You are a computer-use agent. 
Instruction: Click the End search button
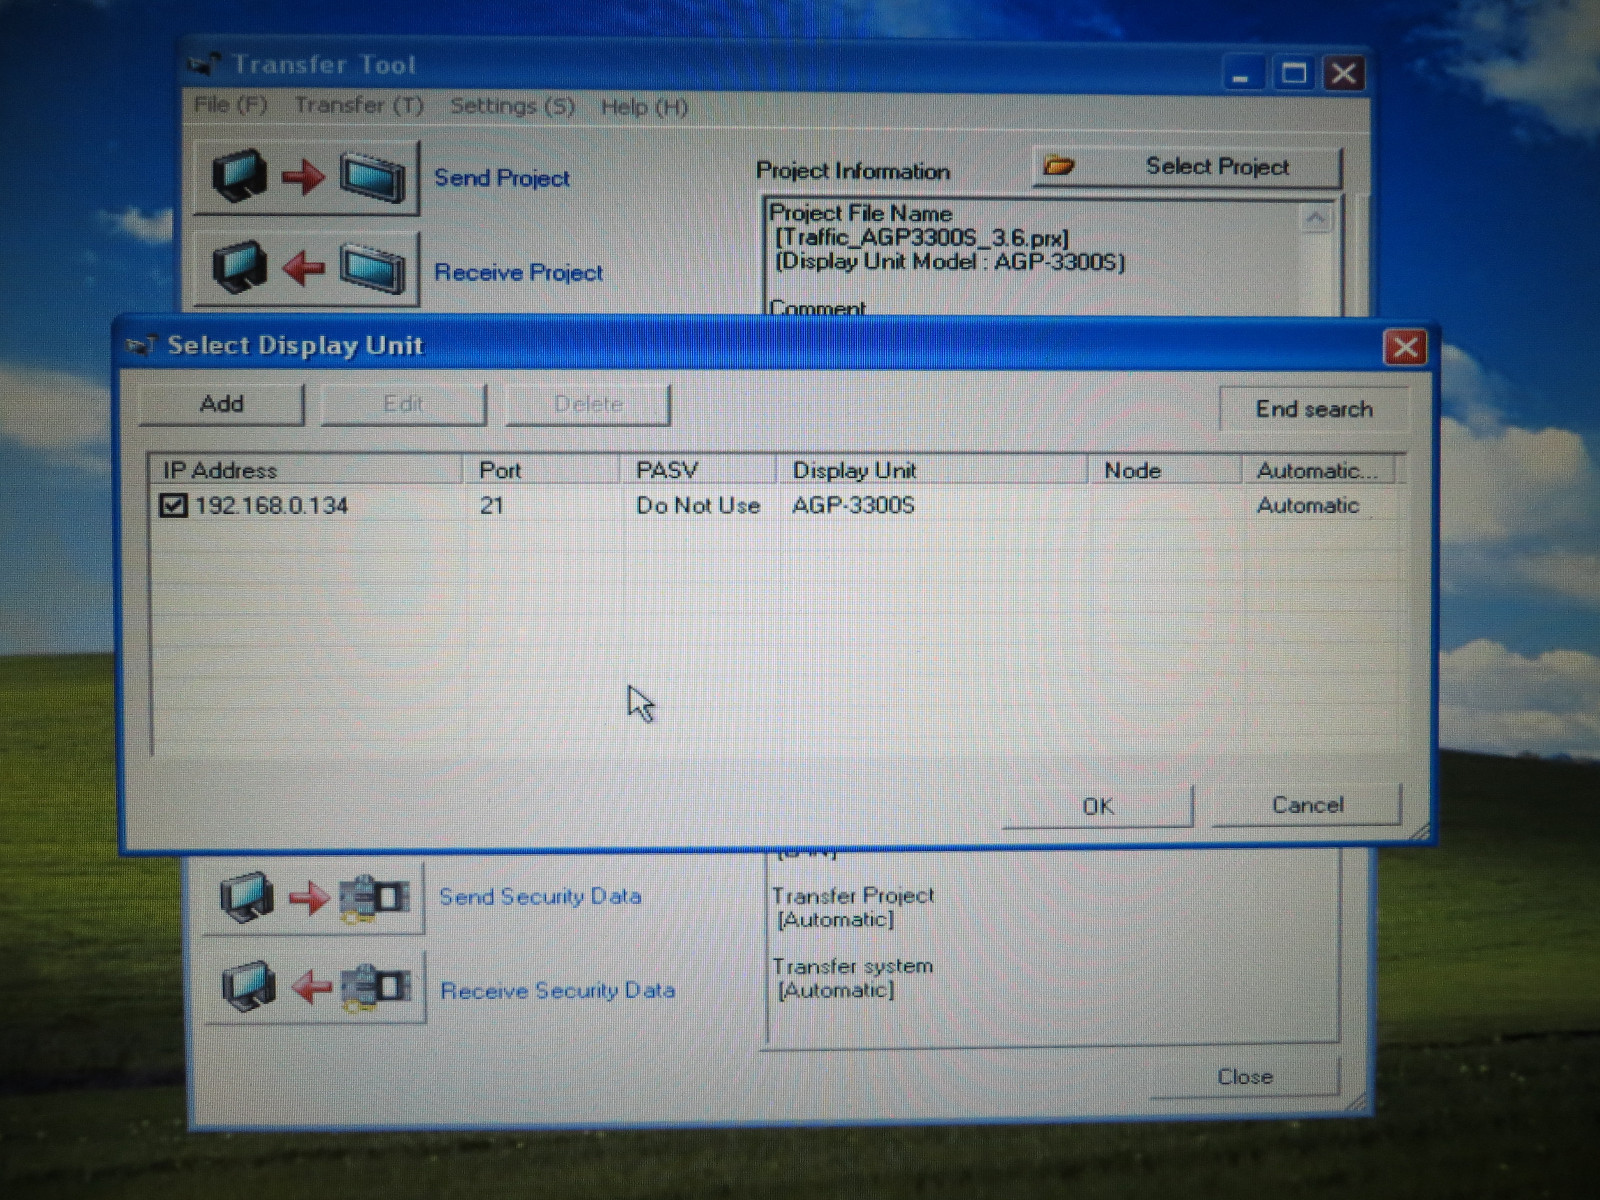point(1313,409)
